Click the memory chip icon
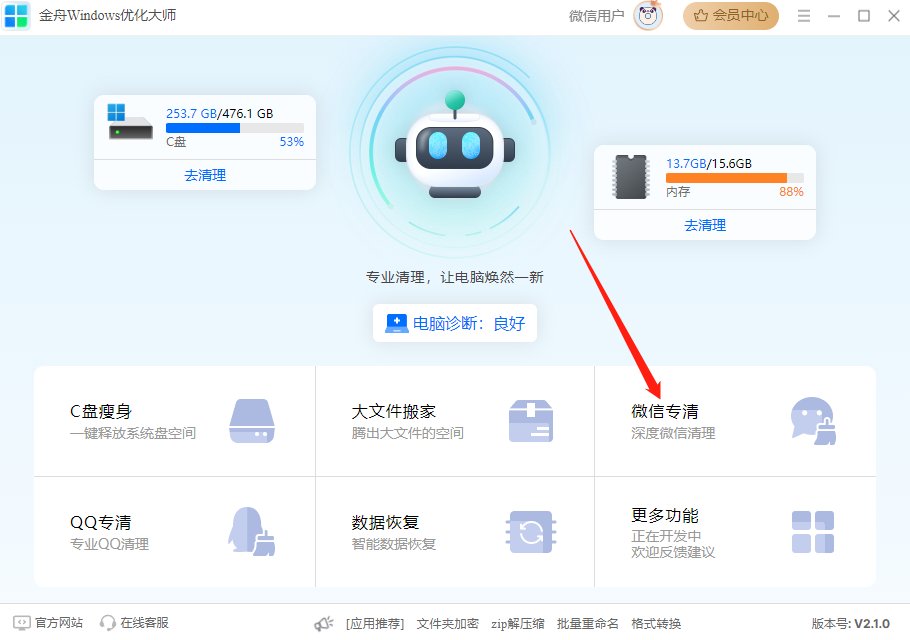The image size is (910, 640). 630,176
